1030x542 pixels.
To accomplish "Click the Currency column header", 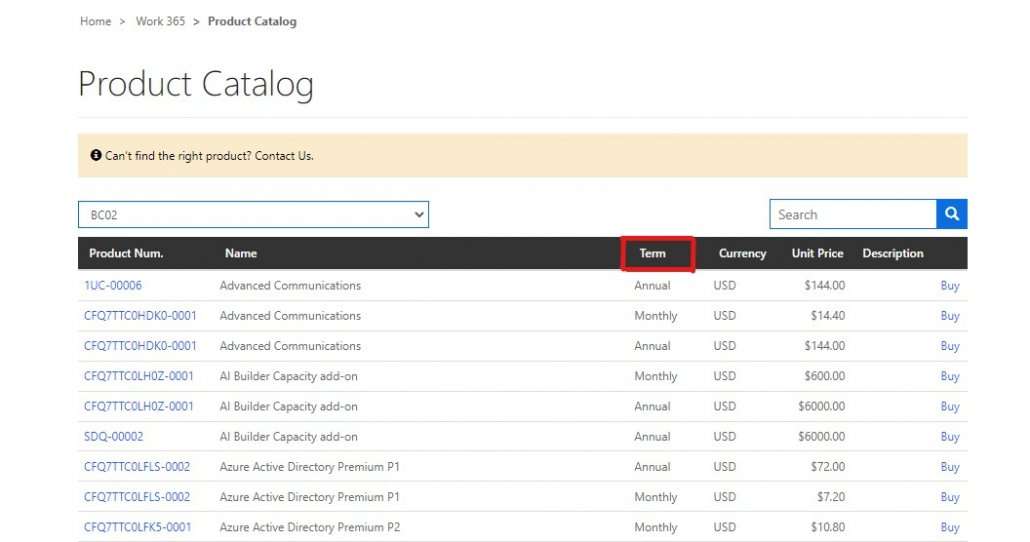I will [742, 253].
